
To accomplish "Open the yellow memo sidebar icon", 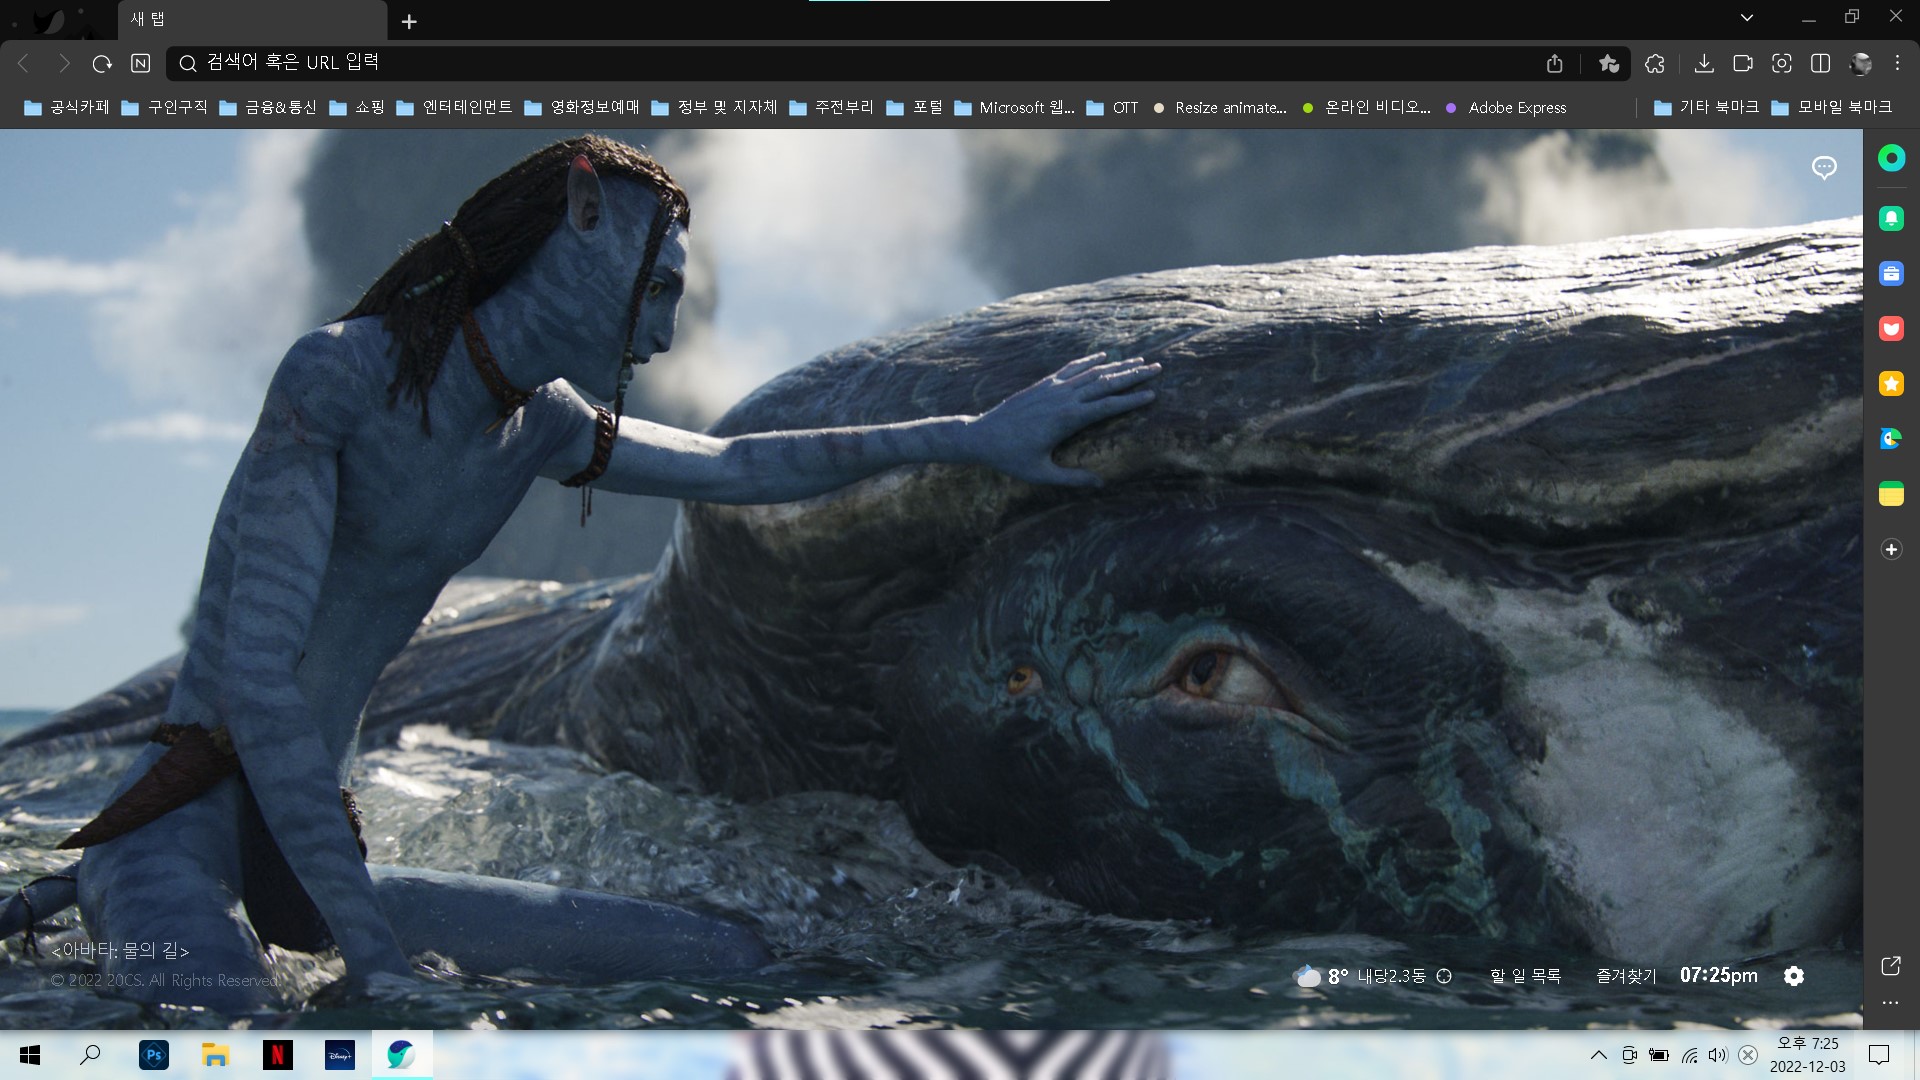I will tap(1891, 494).
